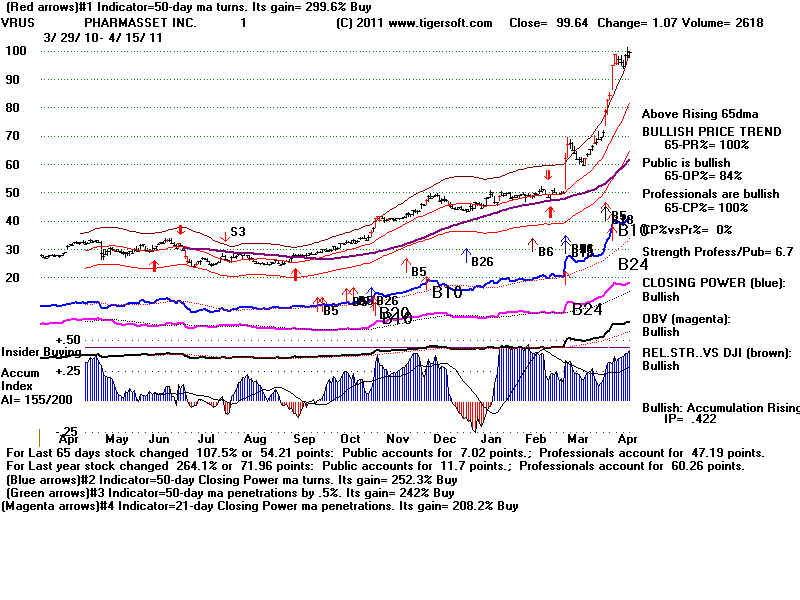Image resolution: width=800 pixels, height=600 pixels.
Task: Select the CLOSING POWER (blue) legend
Action: tap(714, 283)
